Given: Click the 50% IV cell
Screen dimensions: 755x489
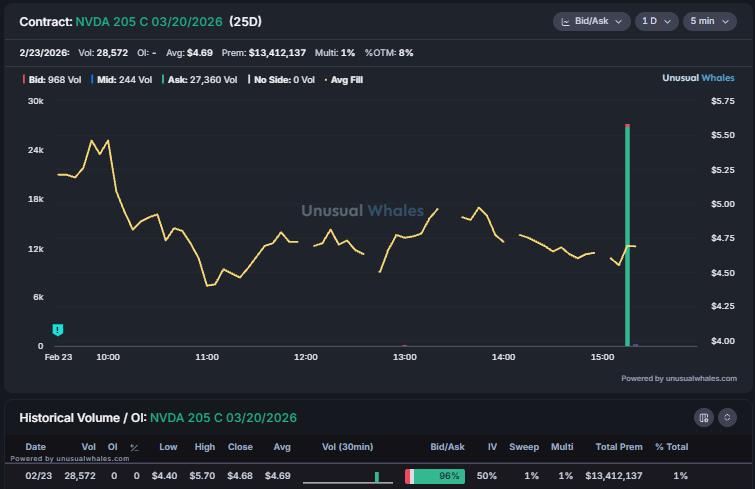Looking at the screenshot, I should point(487,476).
